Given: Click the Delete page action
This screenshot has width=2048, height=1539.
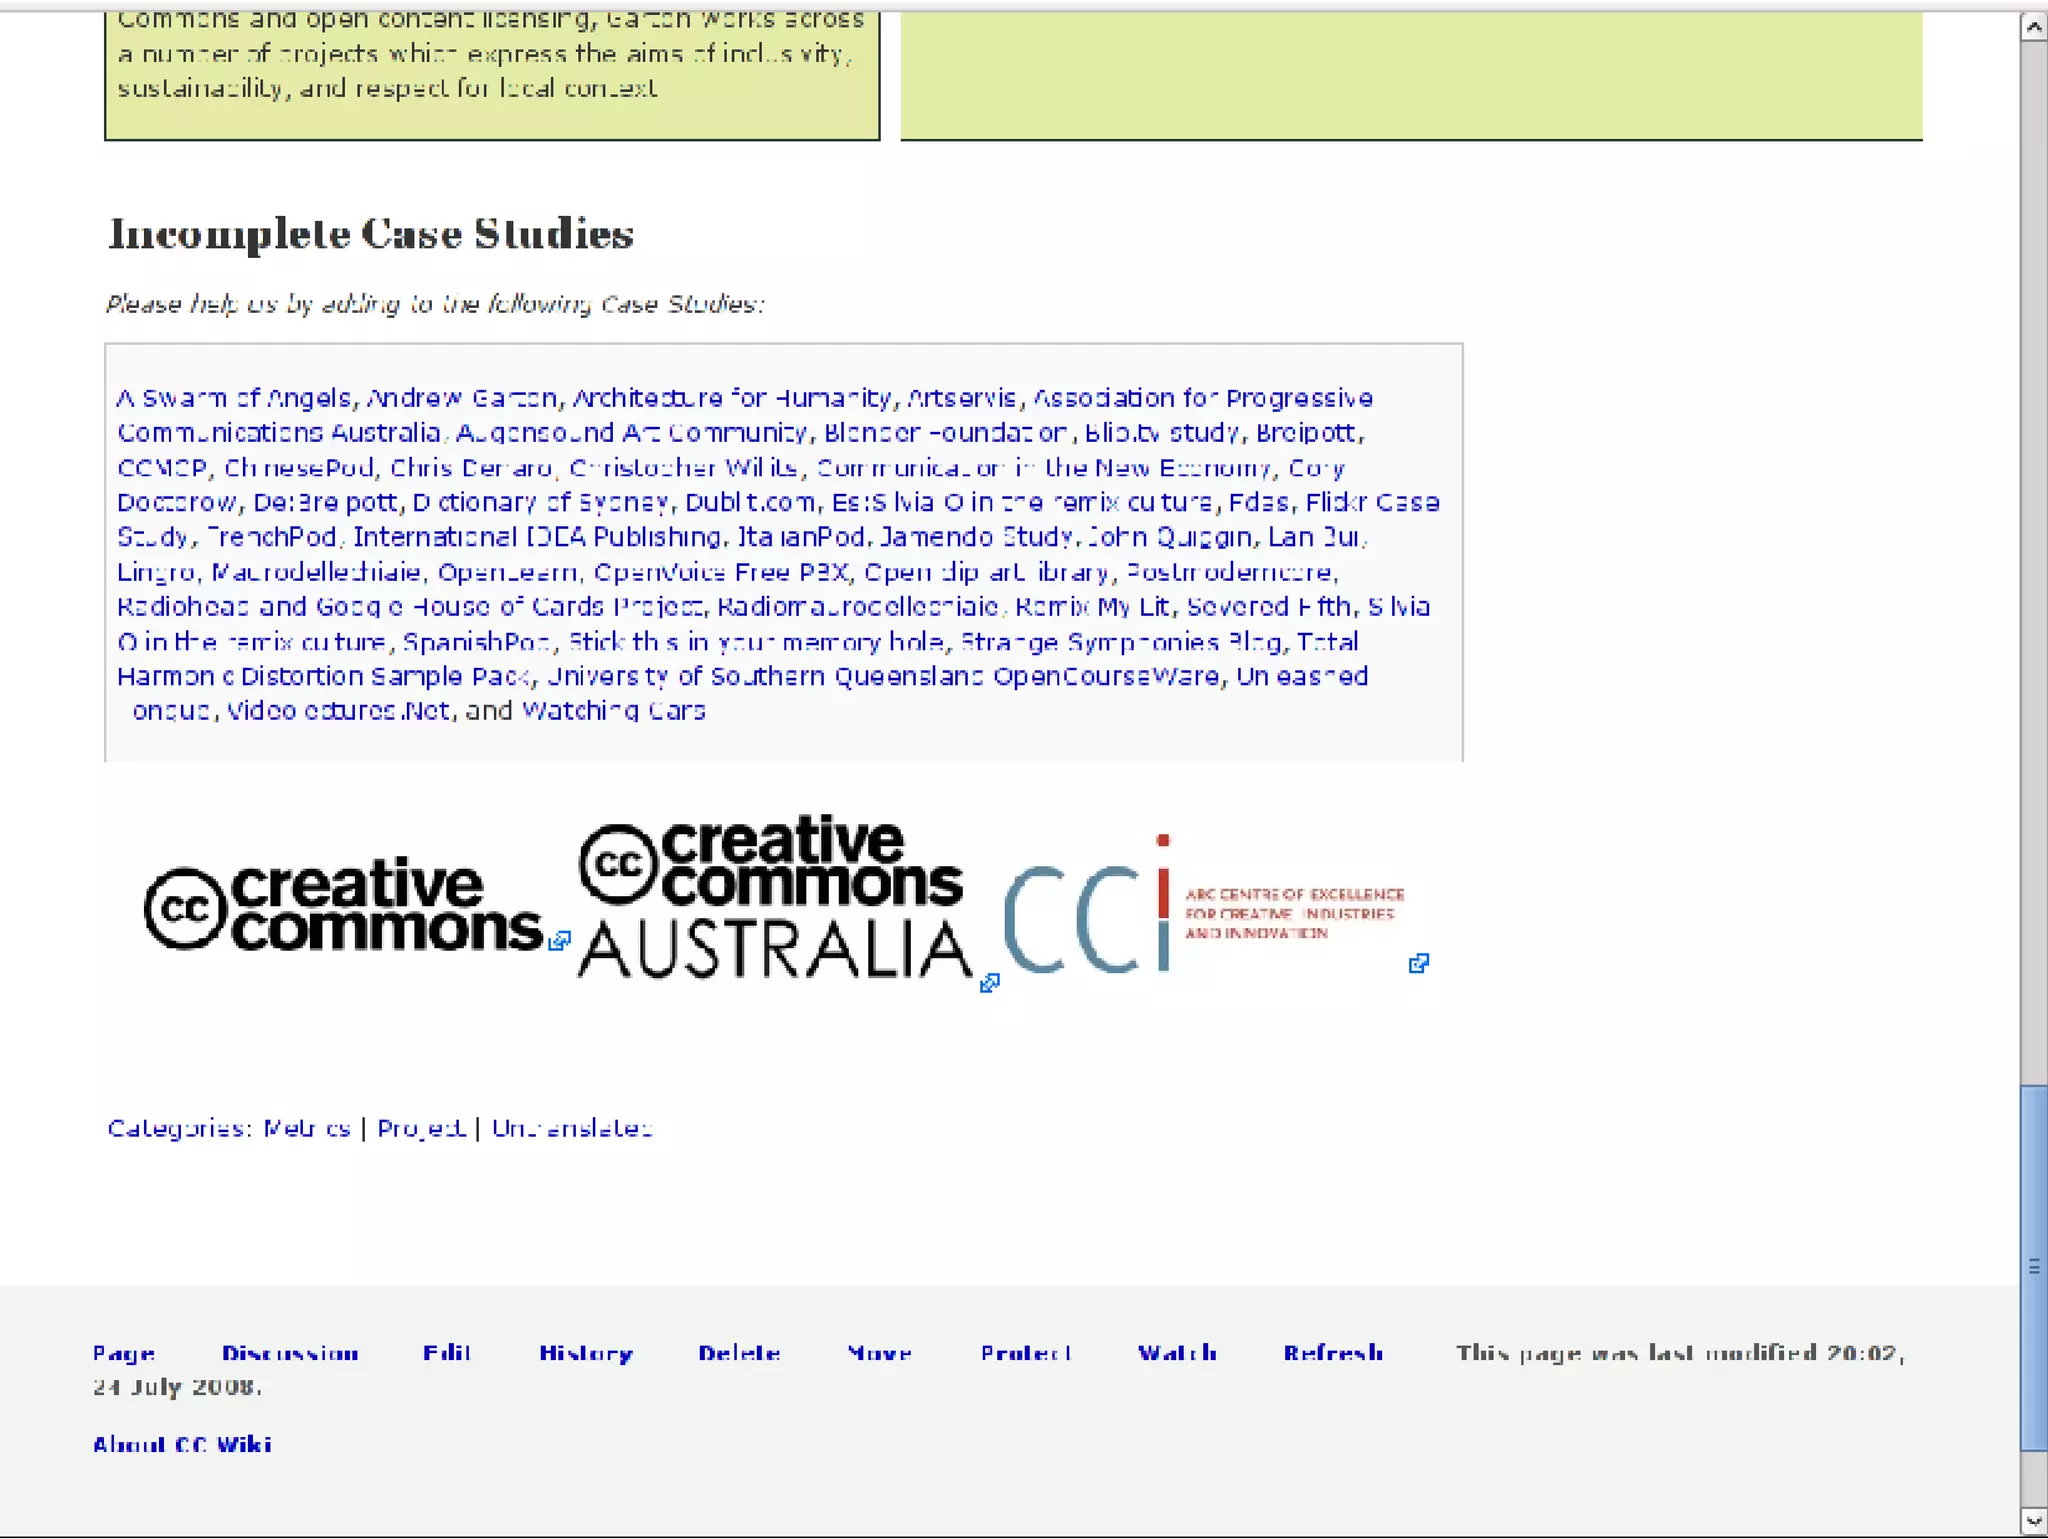Looking at the screenshot, I should [x=739, y=1353].
